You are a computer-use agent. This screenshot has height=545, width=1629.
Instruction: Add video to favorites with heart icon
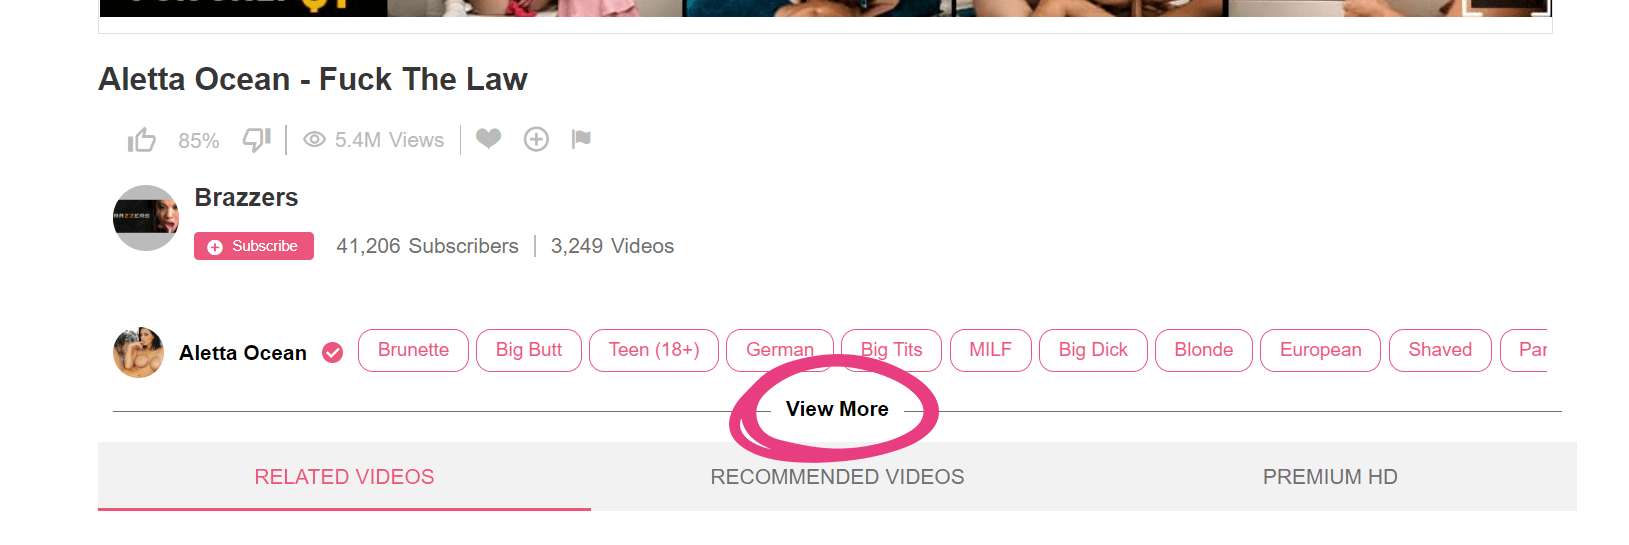(488, 139)
